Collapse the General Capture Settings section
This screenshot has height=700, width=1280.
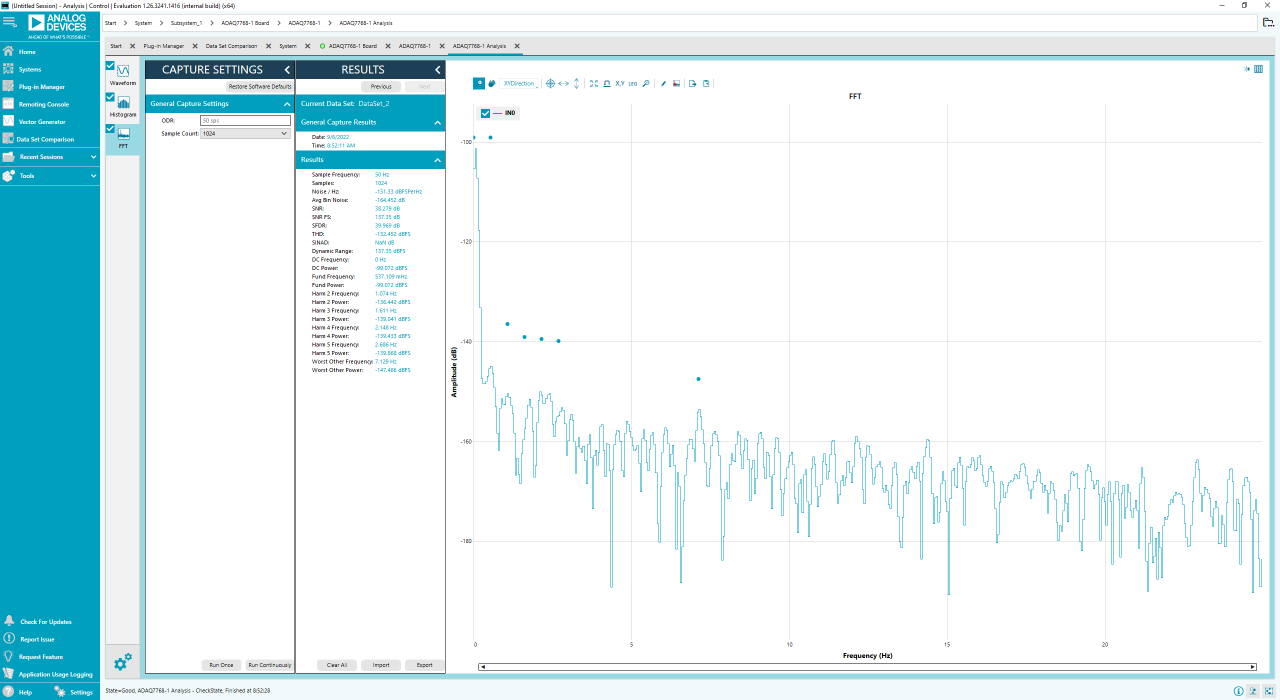(x=288, y=103)
